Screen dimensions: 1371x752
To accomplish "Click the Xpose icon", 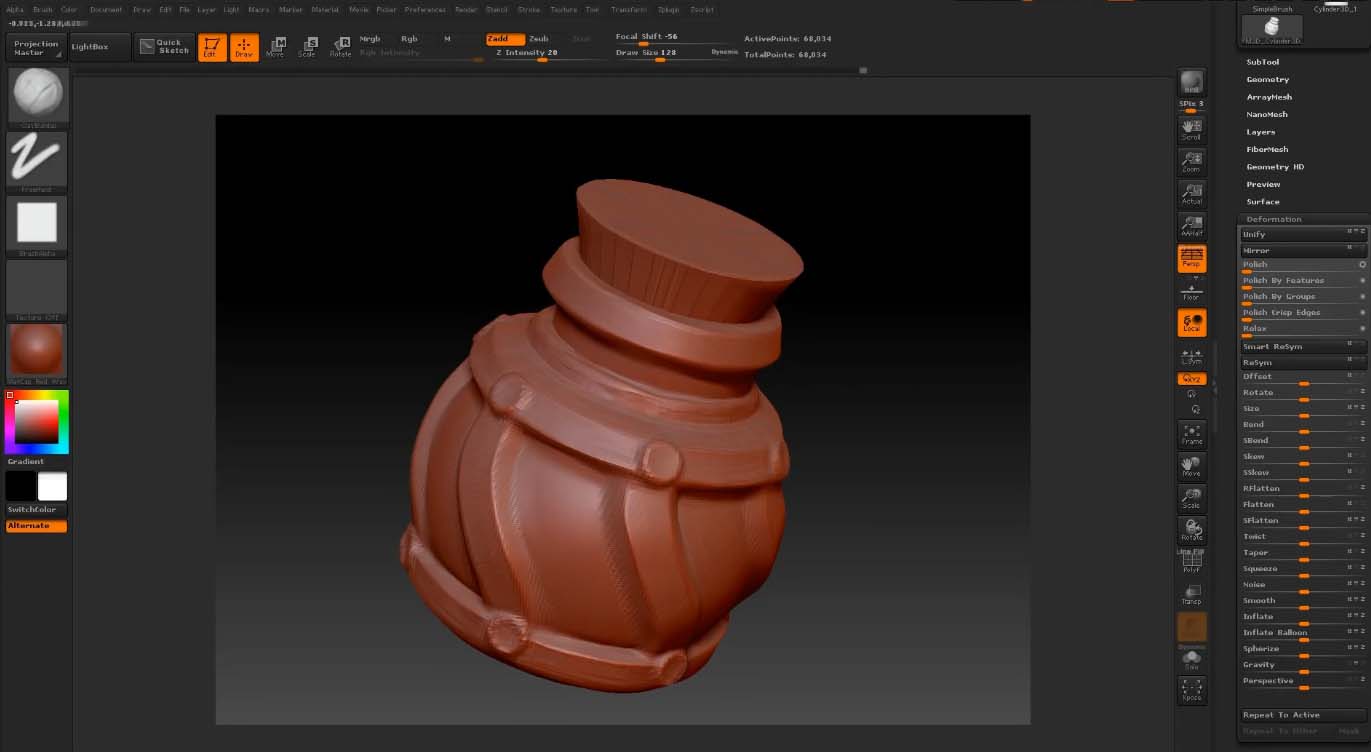I will click(x=1191, y=690).
